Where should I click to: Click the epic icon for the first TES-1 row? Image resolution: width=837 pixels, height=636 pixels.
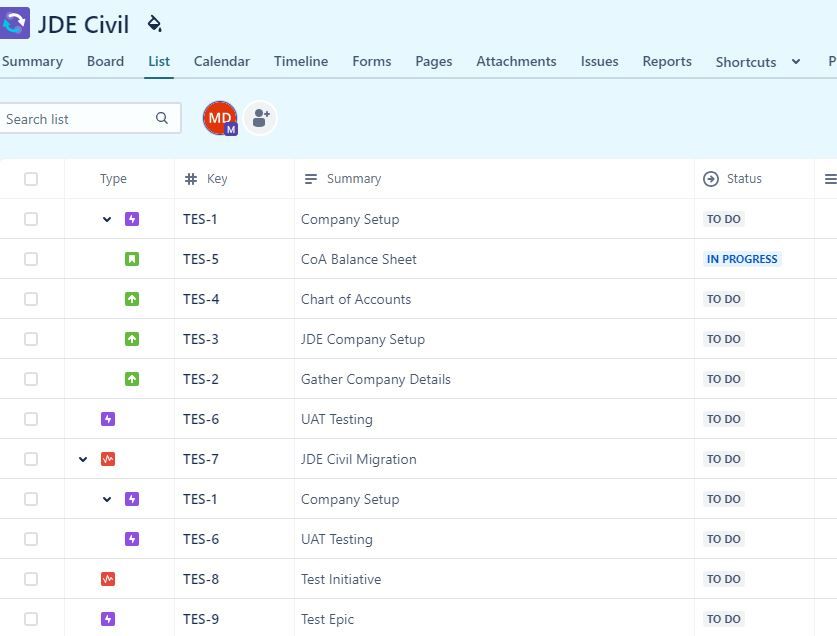pyautogui.click(x=132, y=219)
